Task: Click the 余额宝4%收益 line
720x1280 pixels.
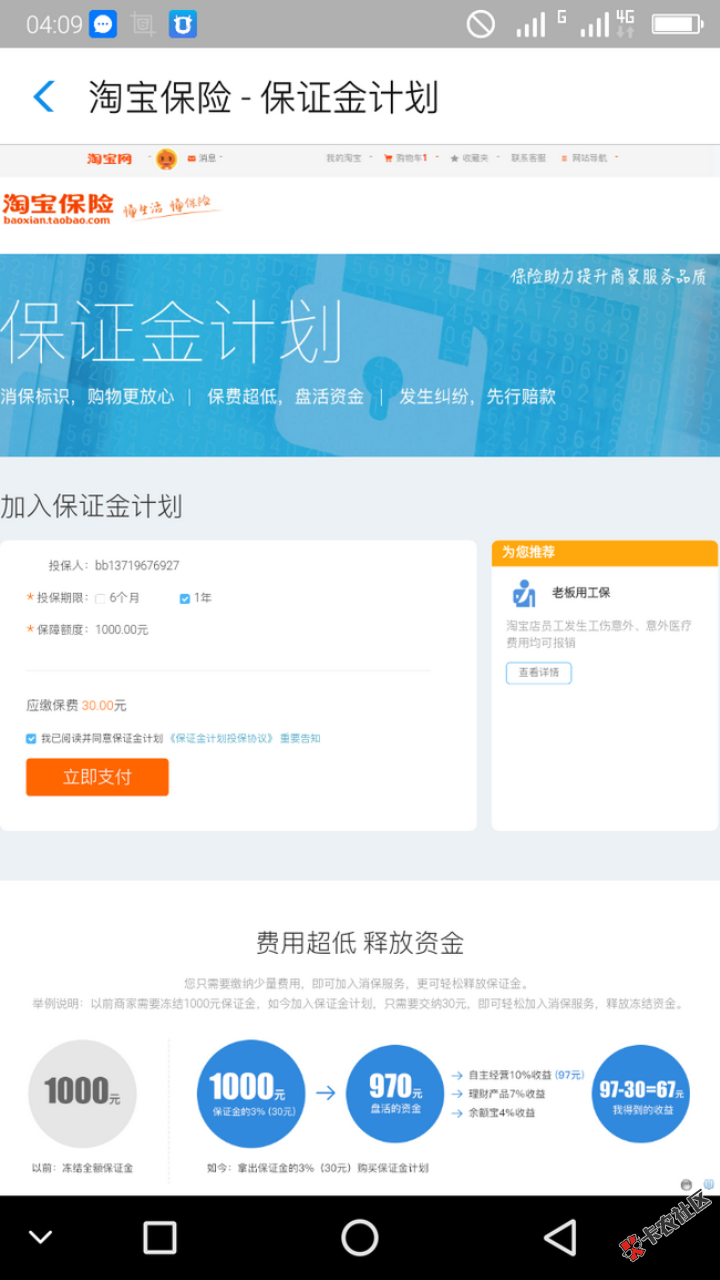Action: pos(493,1112)
